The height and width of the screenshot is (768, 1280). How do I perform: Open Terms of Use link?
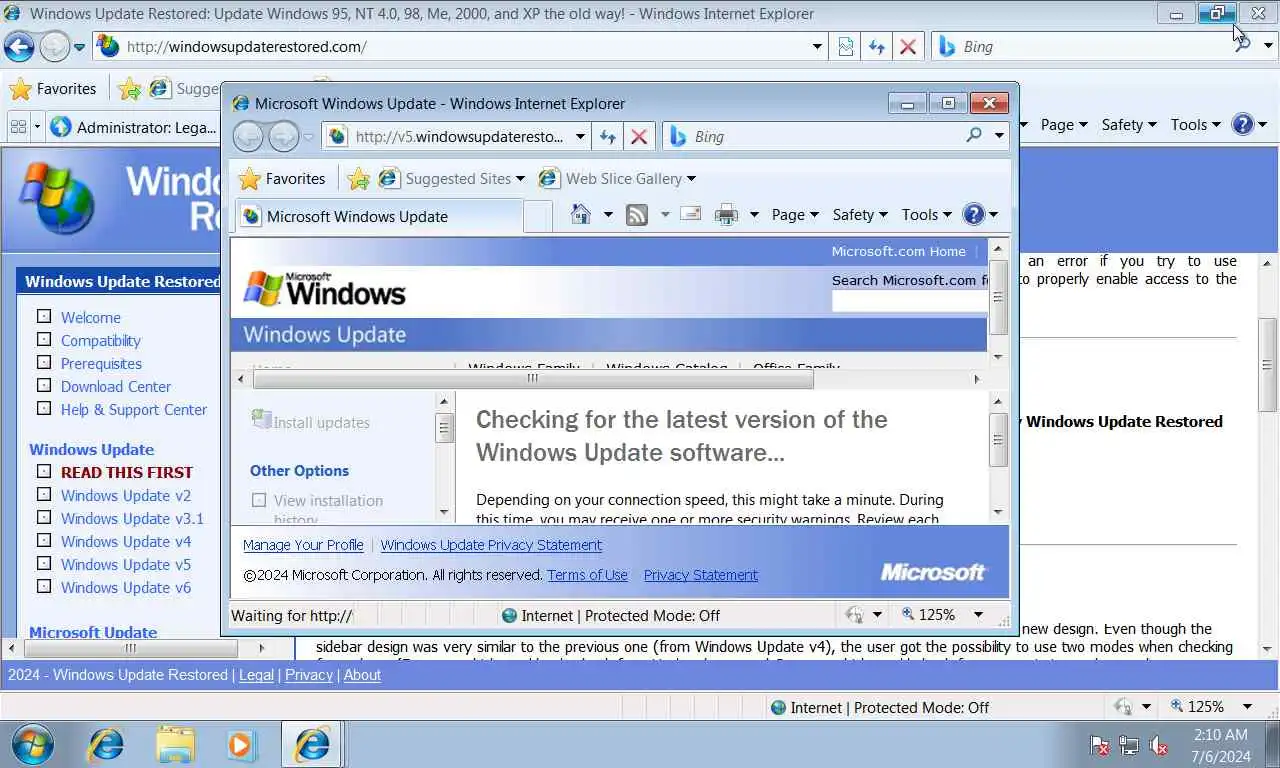(587, 575)
